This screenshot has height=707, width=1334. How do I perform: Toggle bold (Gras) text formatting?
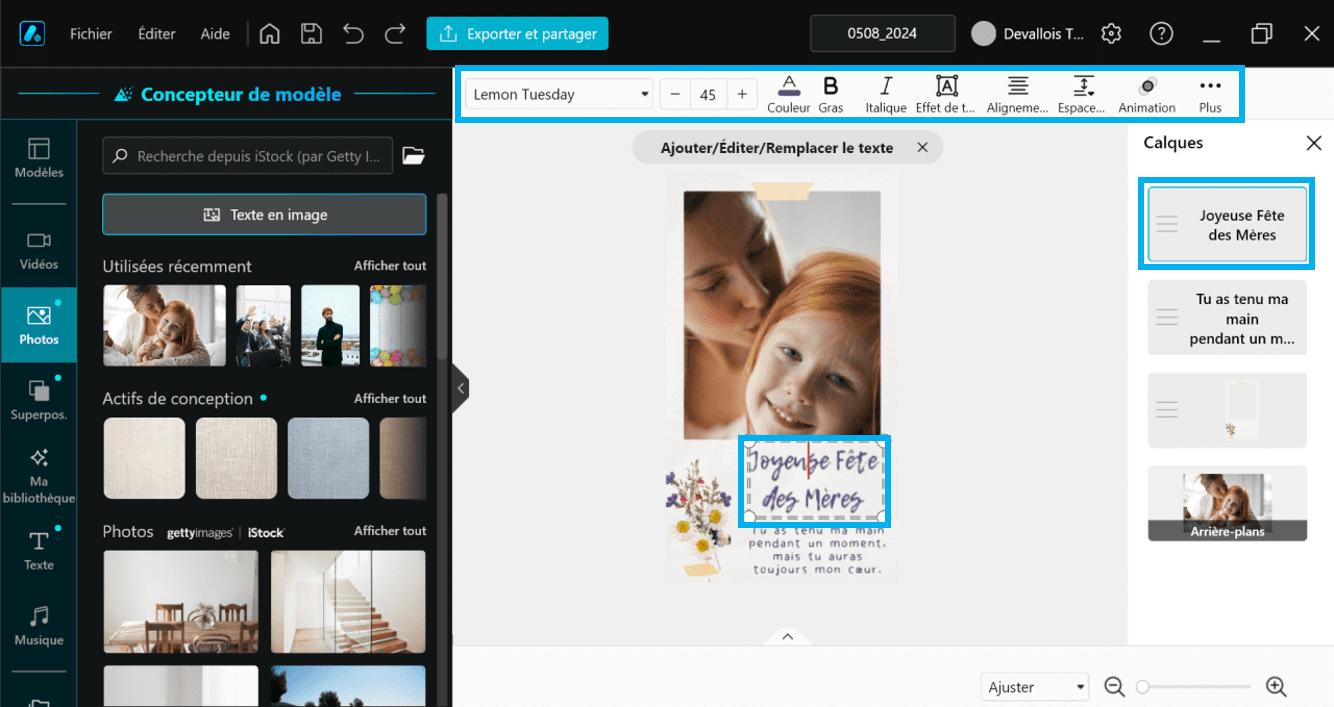[830, 94]
